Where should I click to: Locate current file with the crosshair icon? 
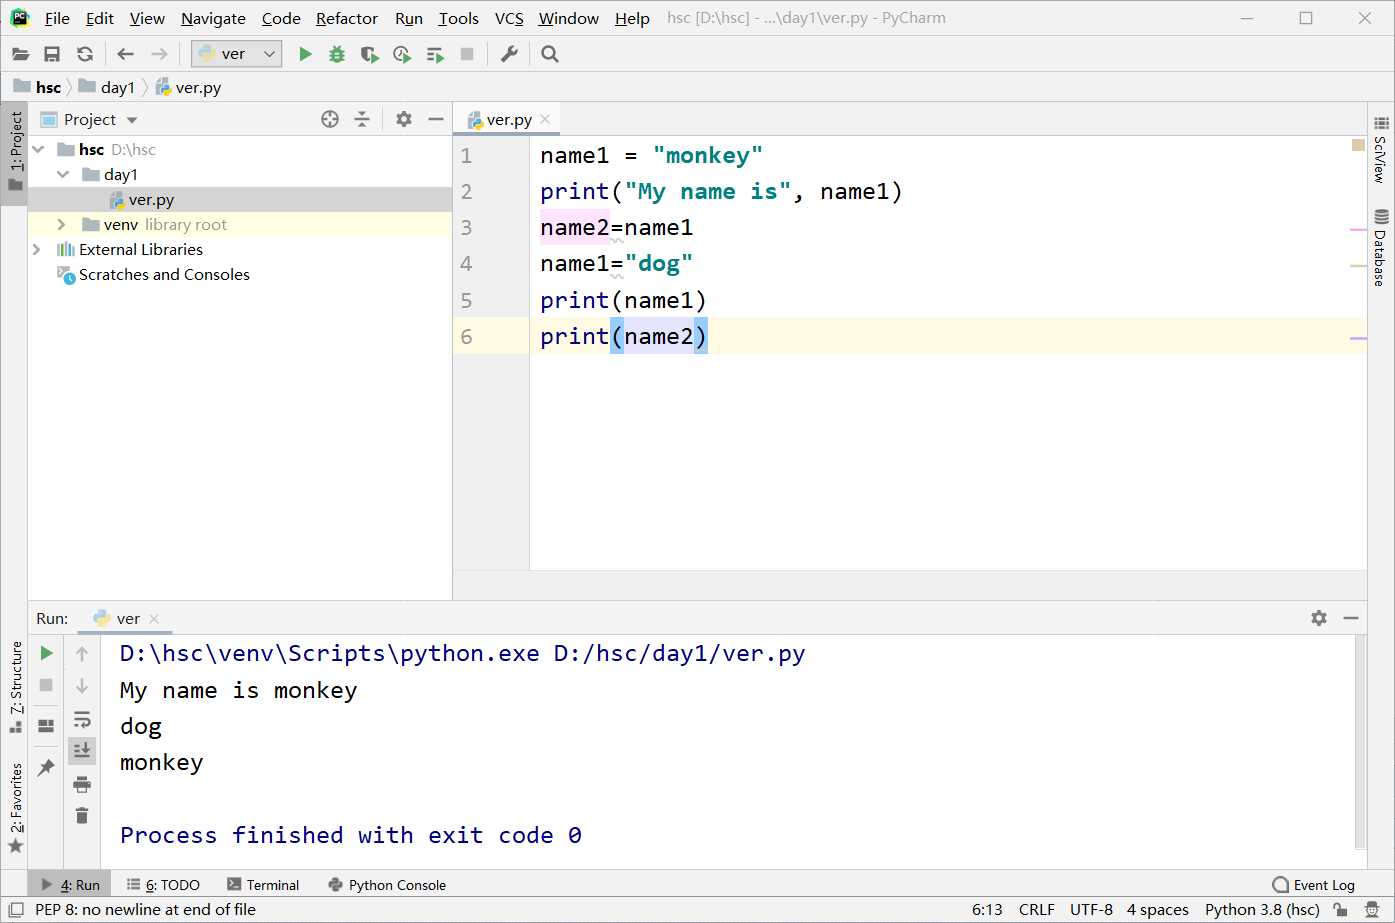(330, 119)
